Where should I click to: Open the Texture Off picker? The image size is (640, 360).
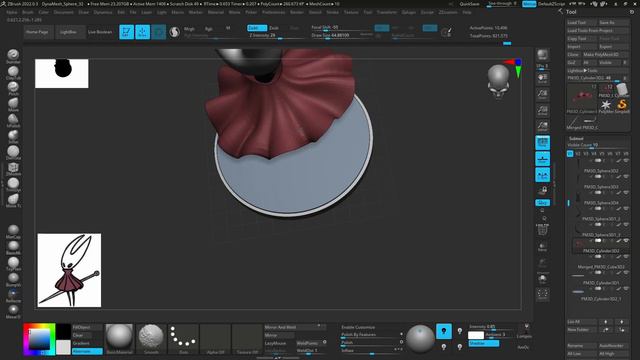(247, 339)
